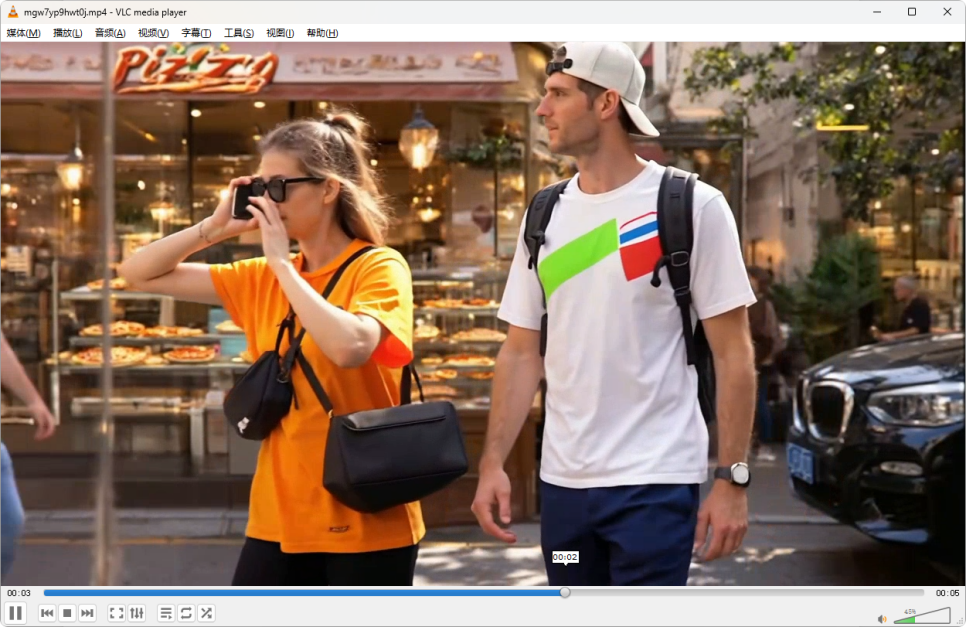Open the extended settings (effects) panel
This screenshot has width=966, height=627.
coord(137,613)
